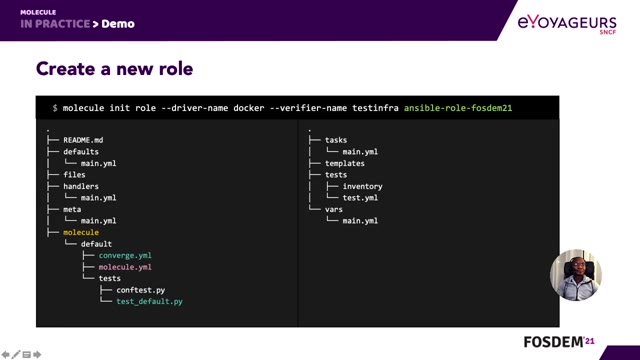Select tests folder above inventory

[336, 175]
